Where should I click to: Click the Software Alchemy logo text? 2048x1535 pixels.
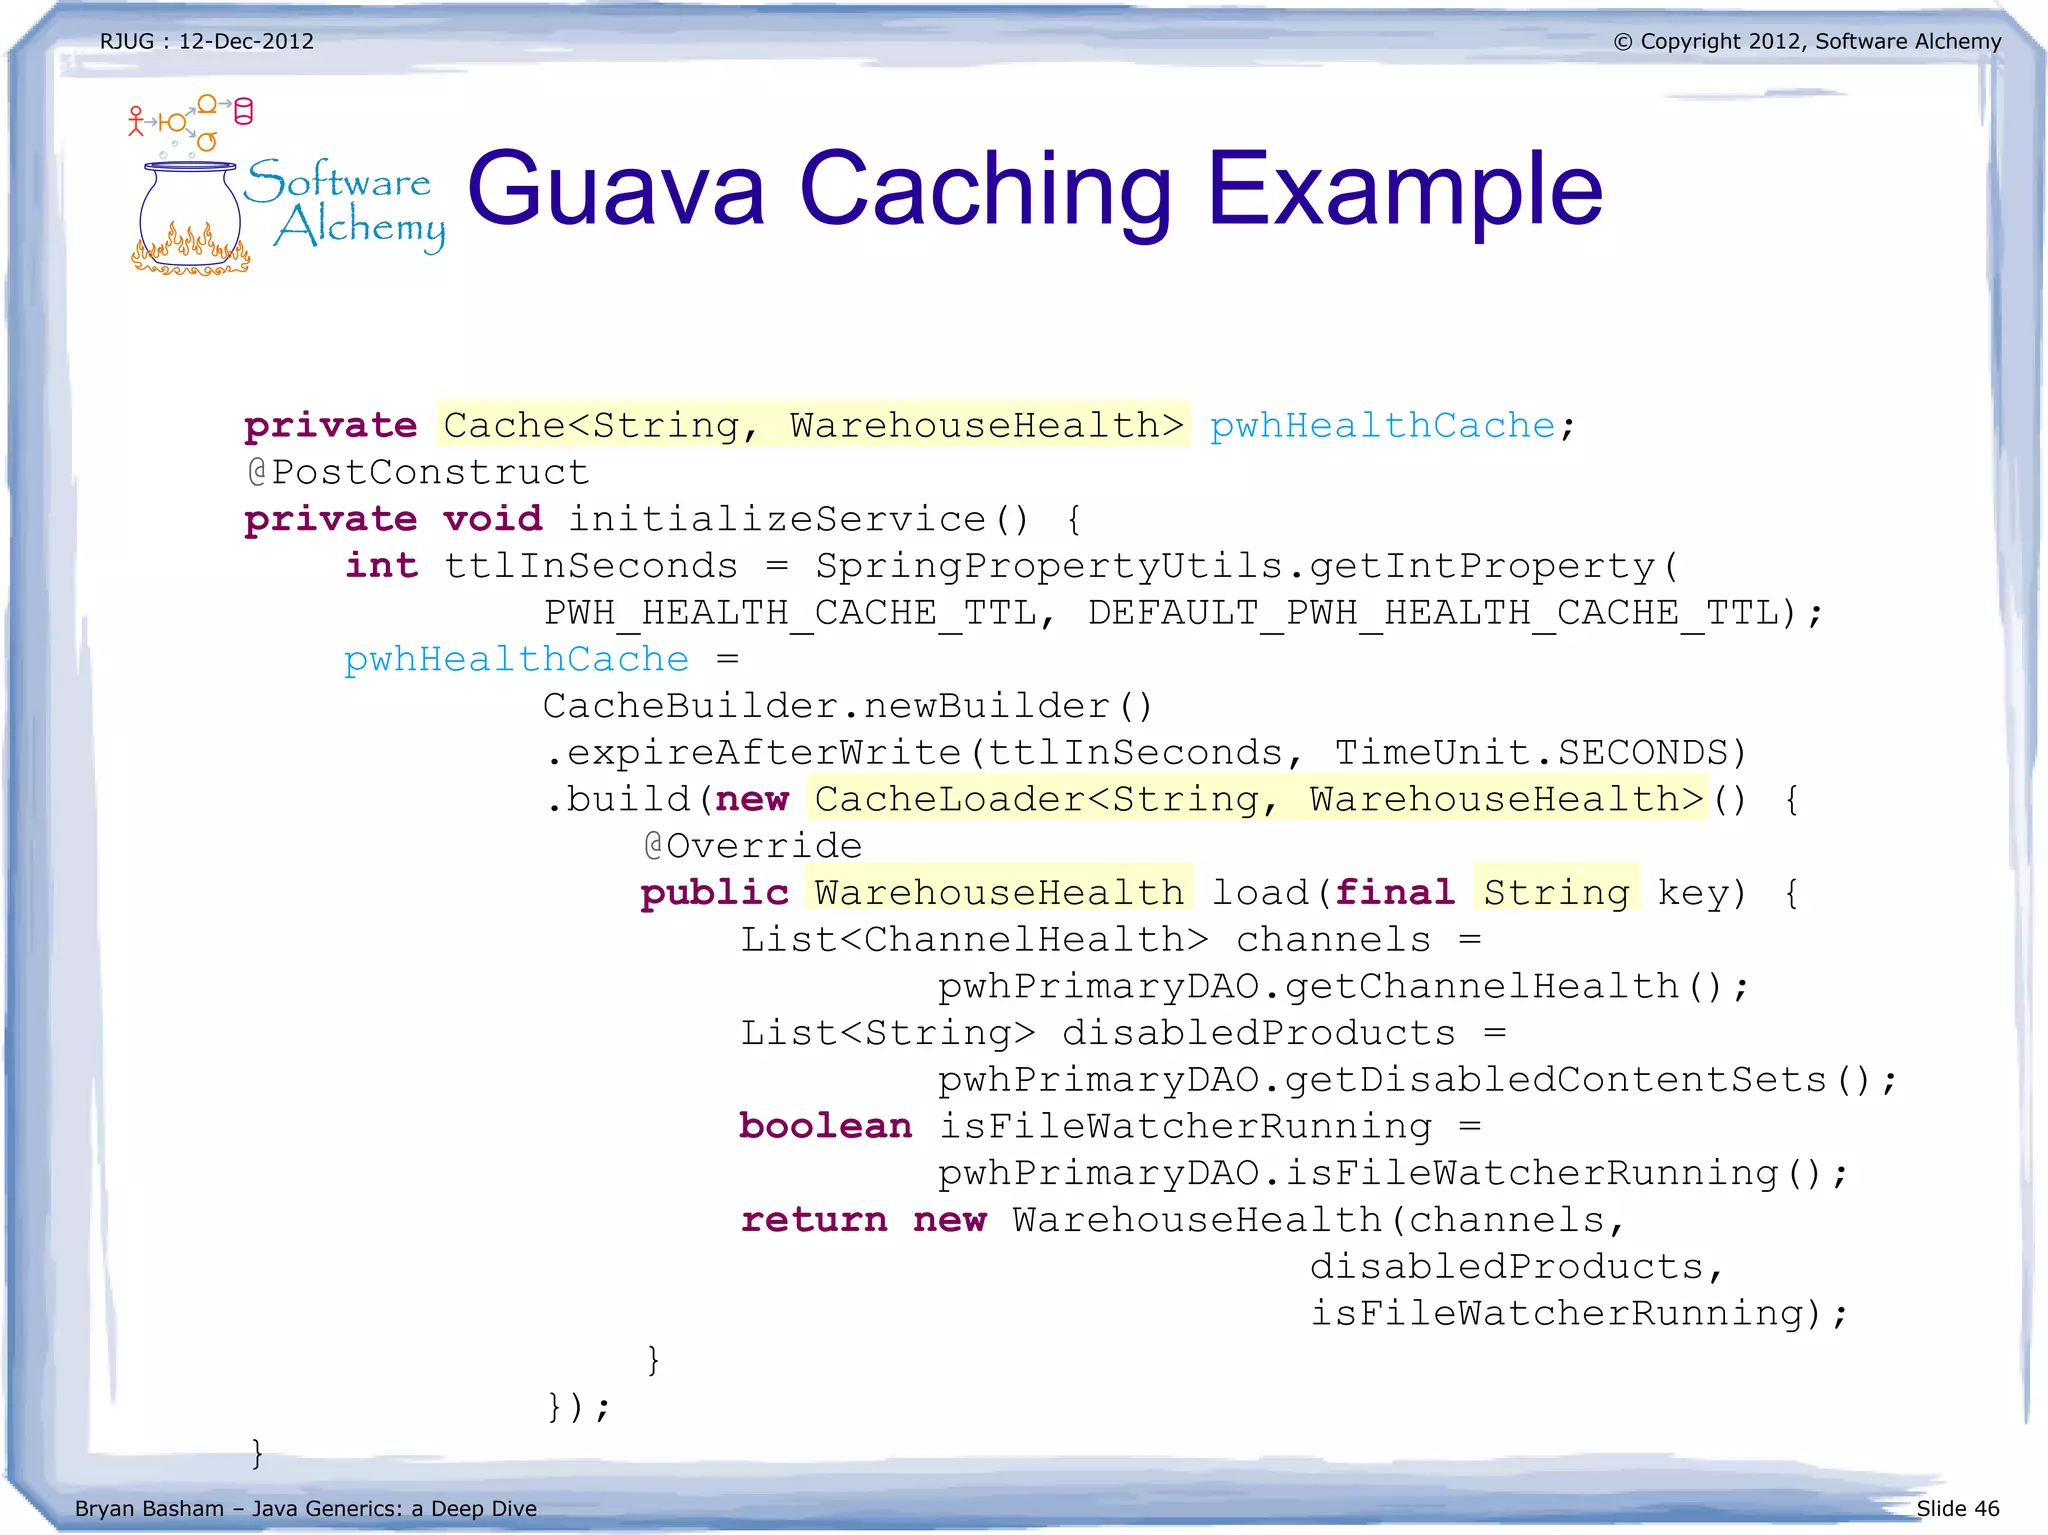[x=345, y=205]
